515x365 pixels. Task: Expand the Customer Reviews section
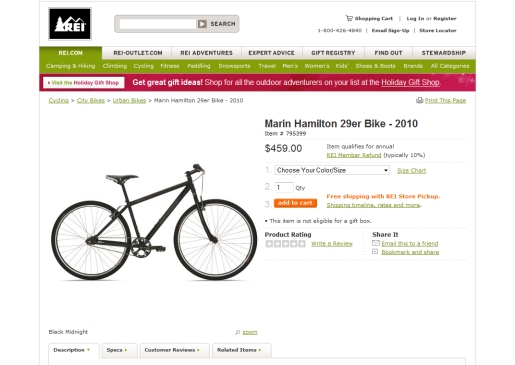click(174, 350)
